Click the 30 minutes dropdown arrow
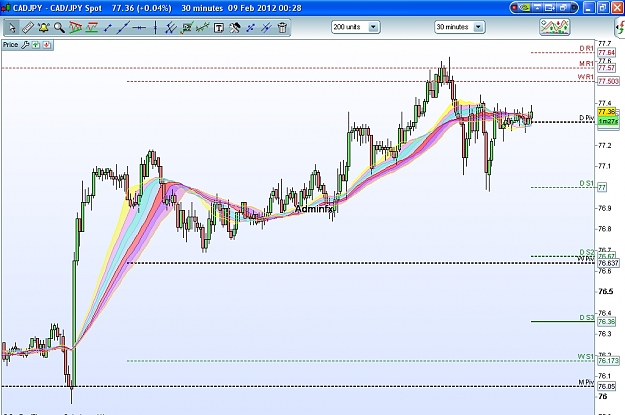Screen dimensions: 625x415 [x=478, y=27]
